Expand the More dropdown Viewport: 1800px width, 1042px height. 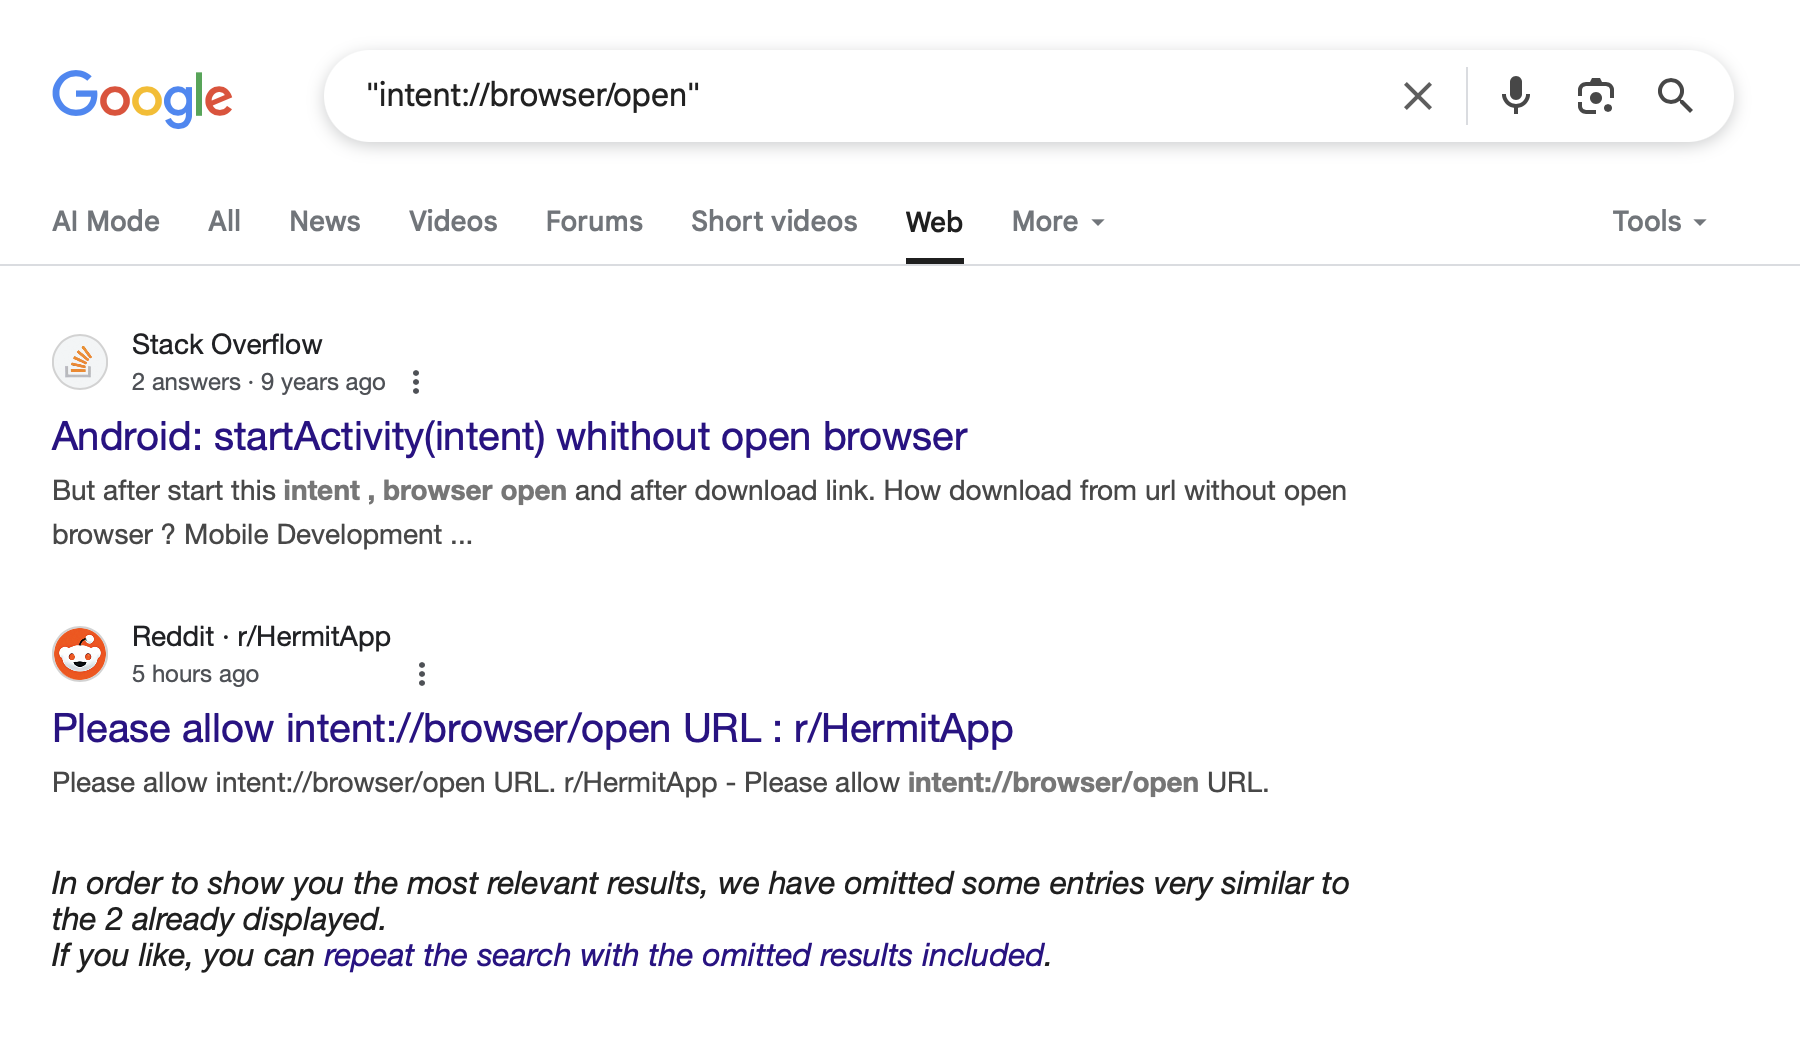click(1058, 221)
